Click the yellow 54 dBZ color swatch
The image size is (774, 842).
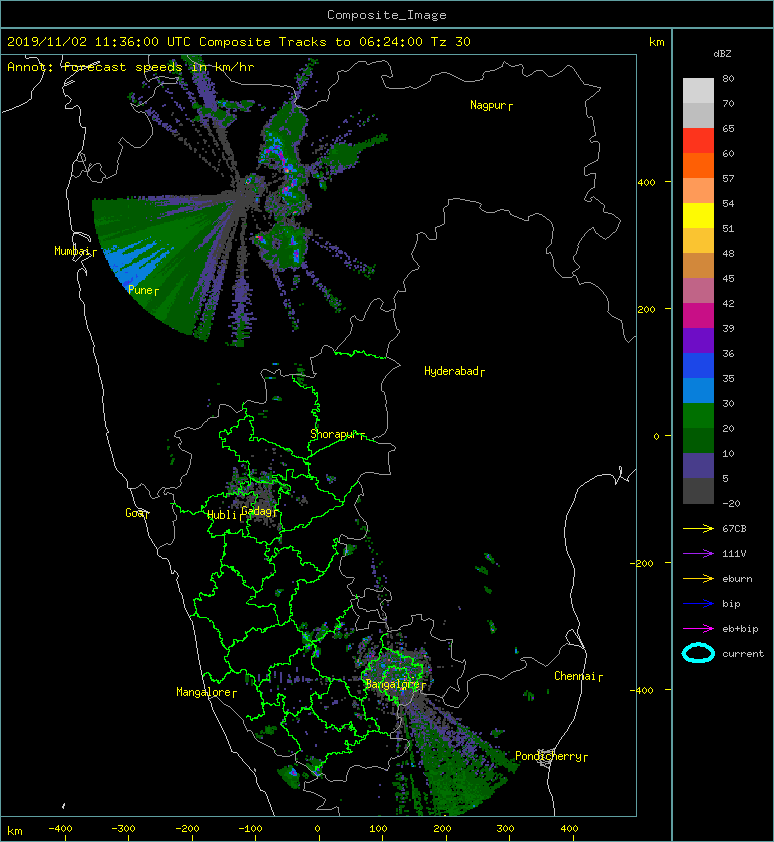pyautogui.click(x=698, y=215)
